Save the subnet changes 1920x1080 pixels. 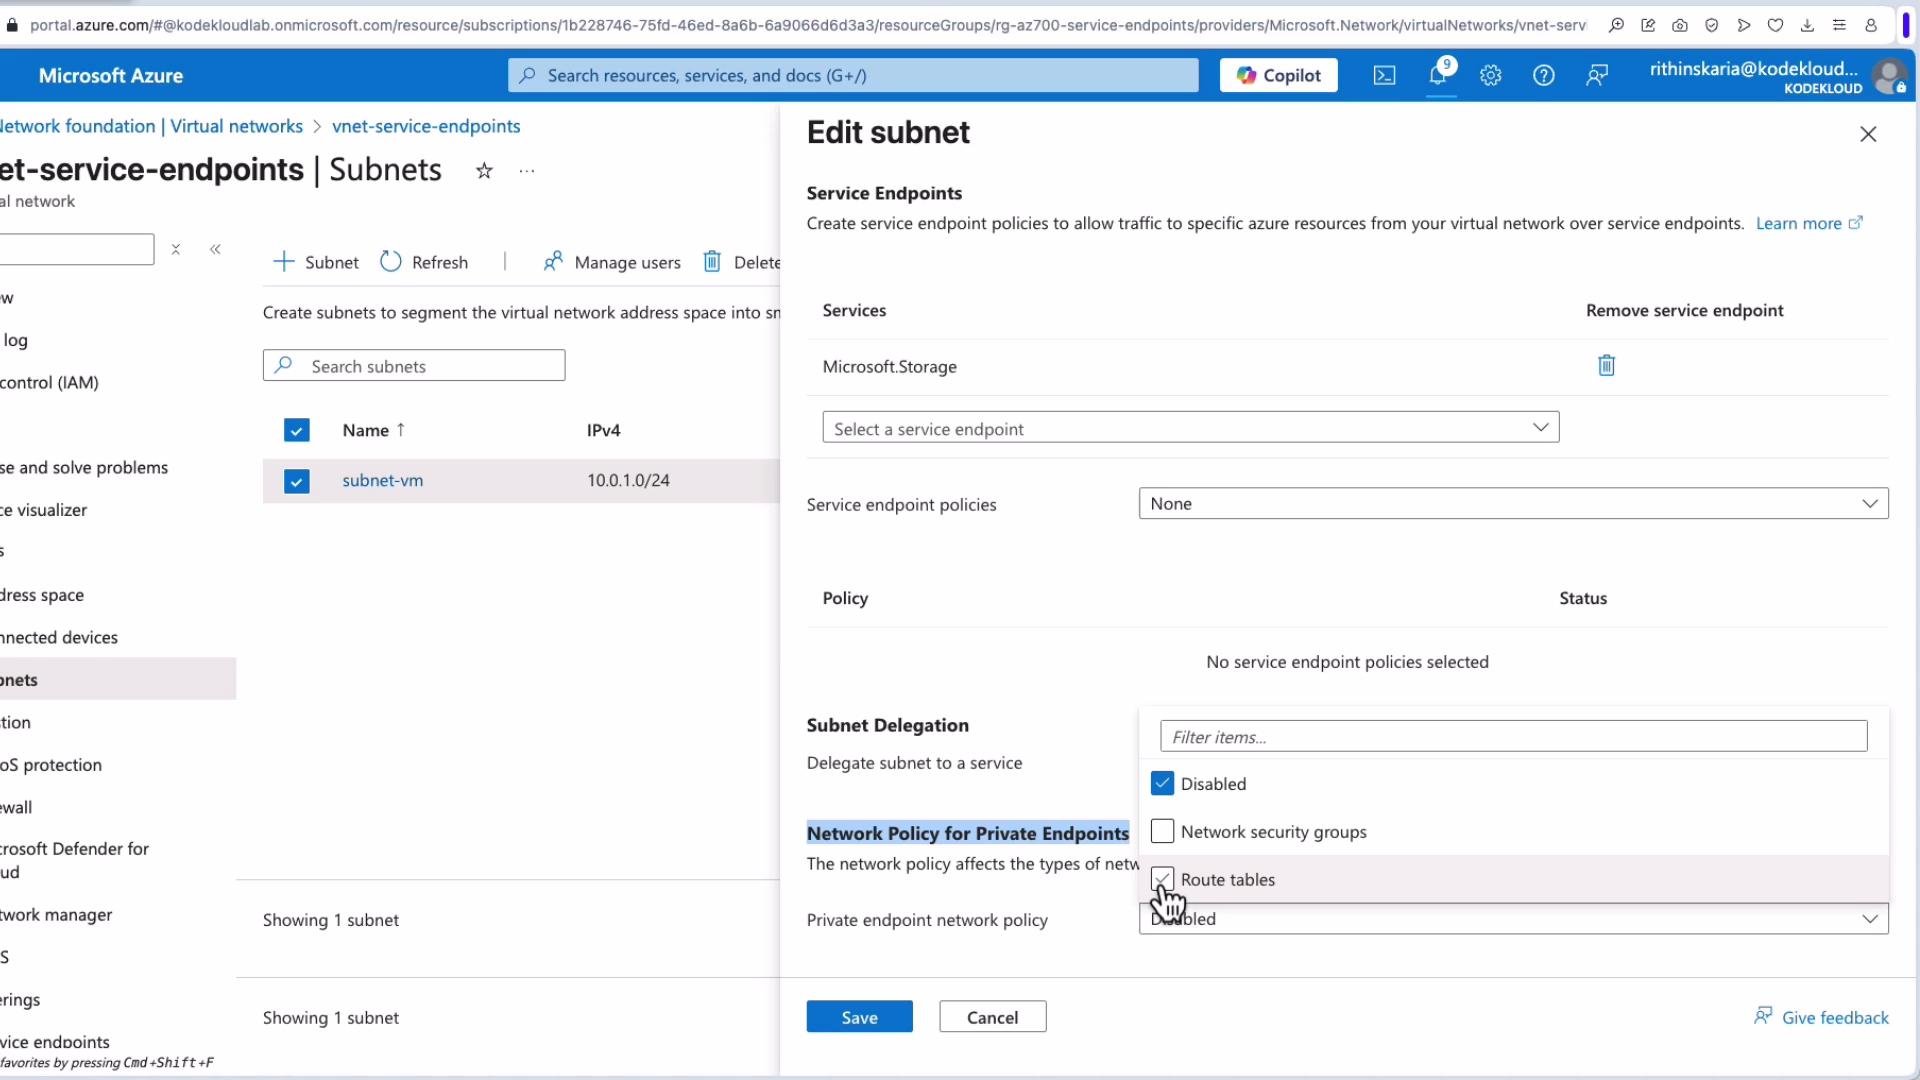(x=859, y=1017)
